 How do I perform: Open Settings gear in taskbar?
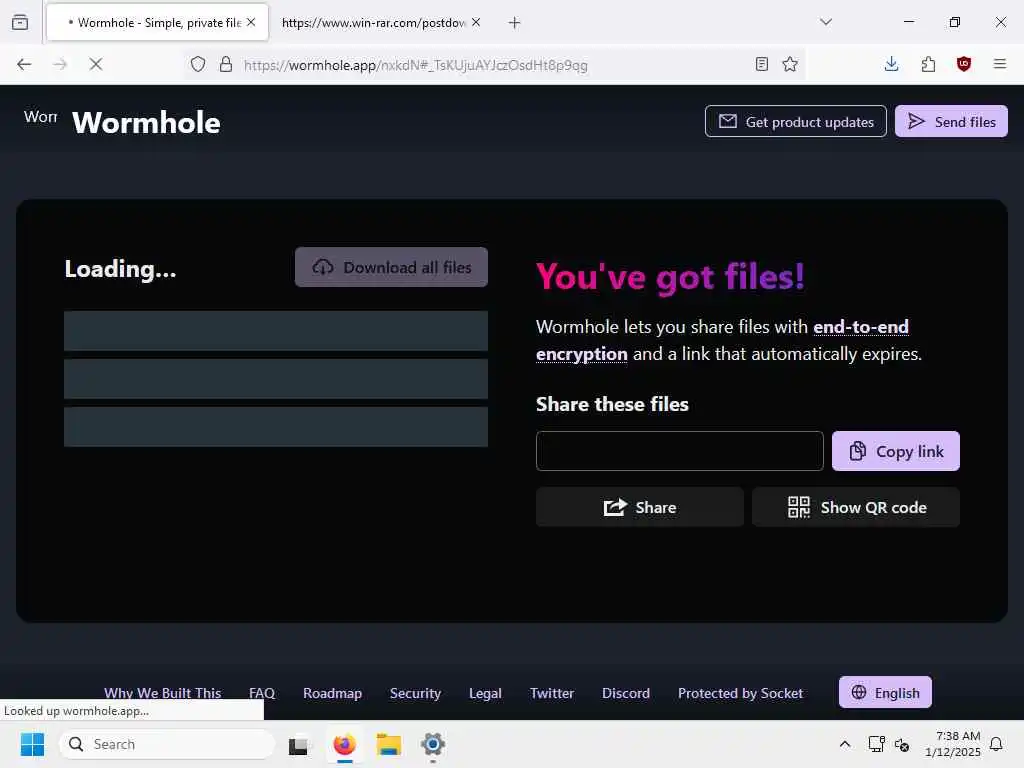pyautogui.click(x=432, y=744)
